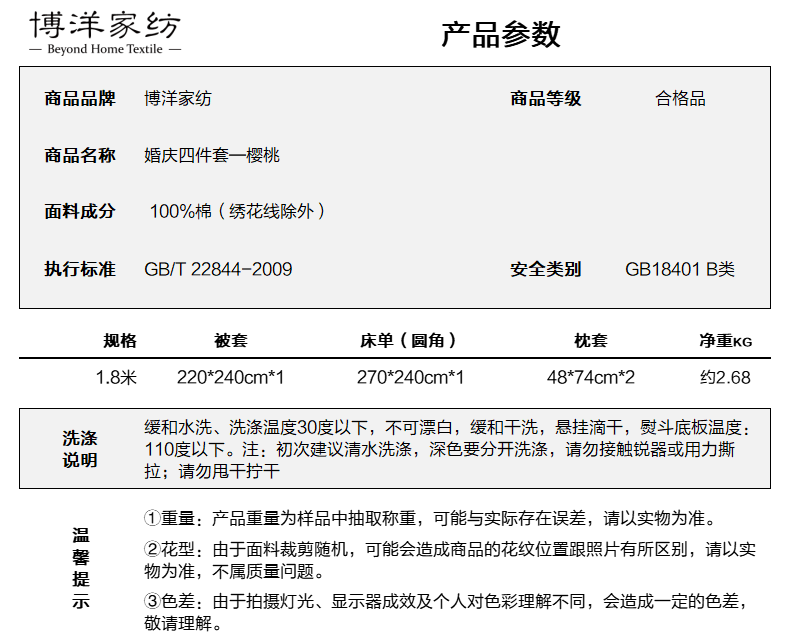
Task: Select bed sheet size 270*240cm*1
Action: coord(410,377)
